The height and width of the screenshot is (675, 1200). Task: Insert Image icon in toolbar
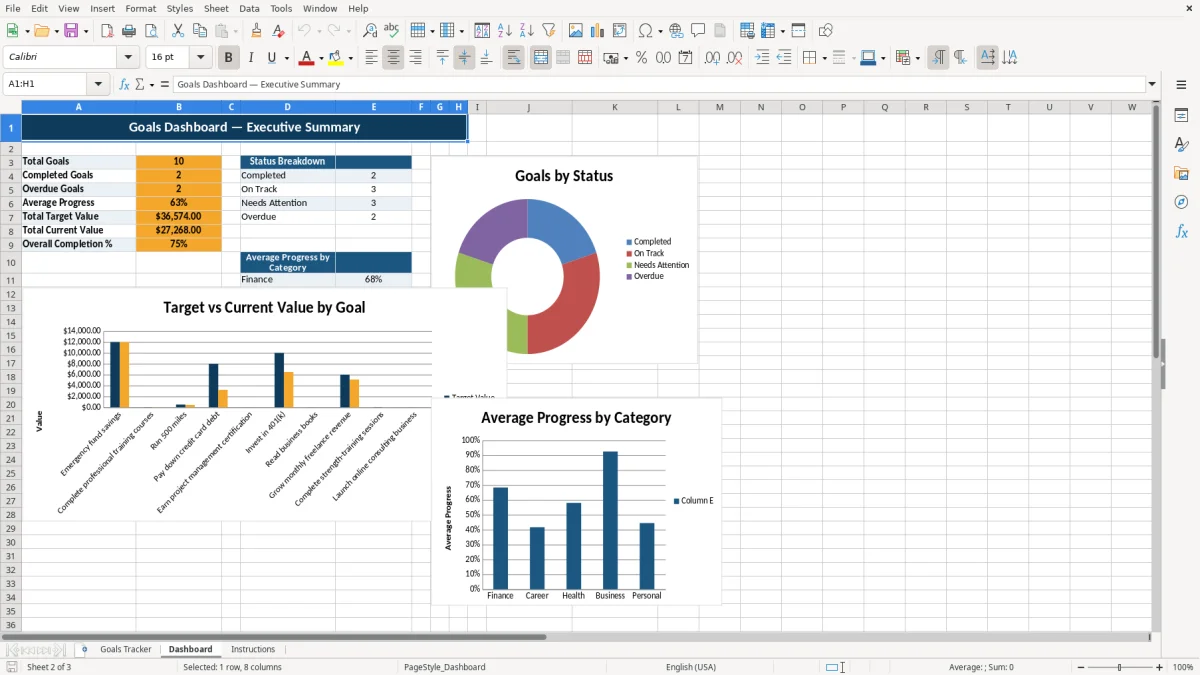pyautogui.click(x=576, y=31)
